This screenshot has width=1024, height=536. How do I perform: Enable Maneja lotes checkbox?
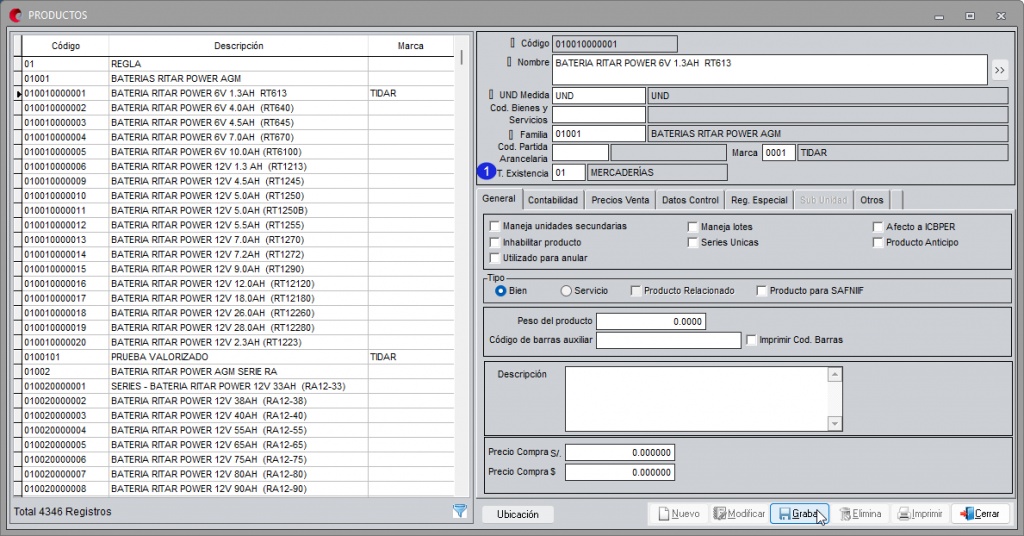(693, 227)
